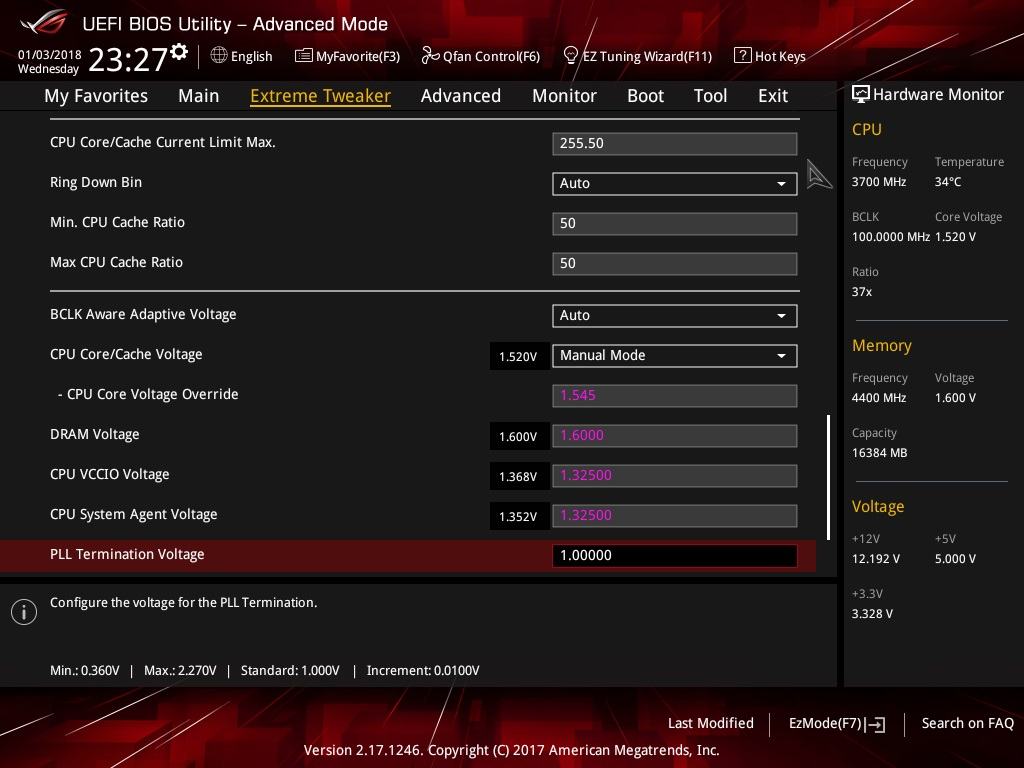Edit CPU Core Voltage Override field
The width and height of the screenshot is (1024, 768).
click(x=674, y=396)
